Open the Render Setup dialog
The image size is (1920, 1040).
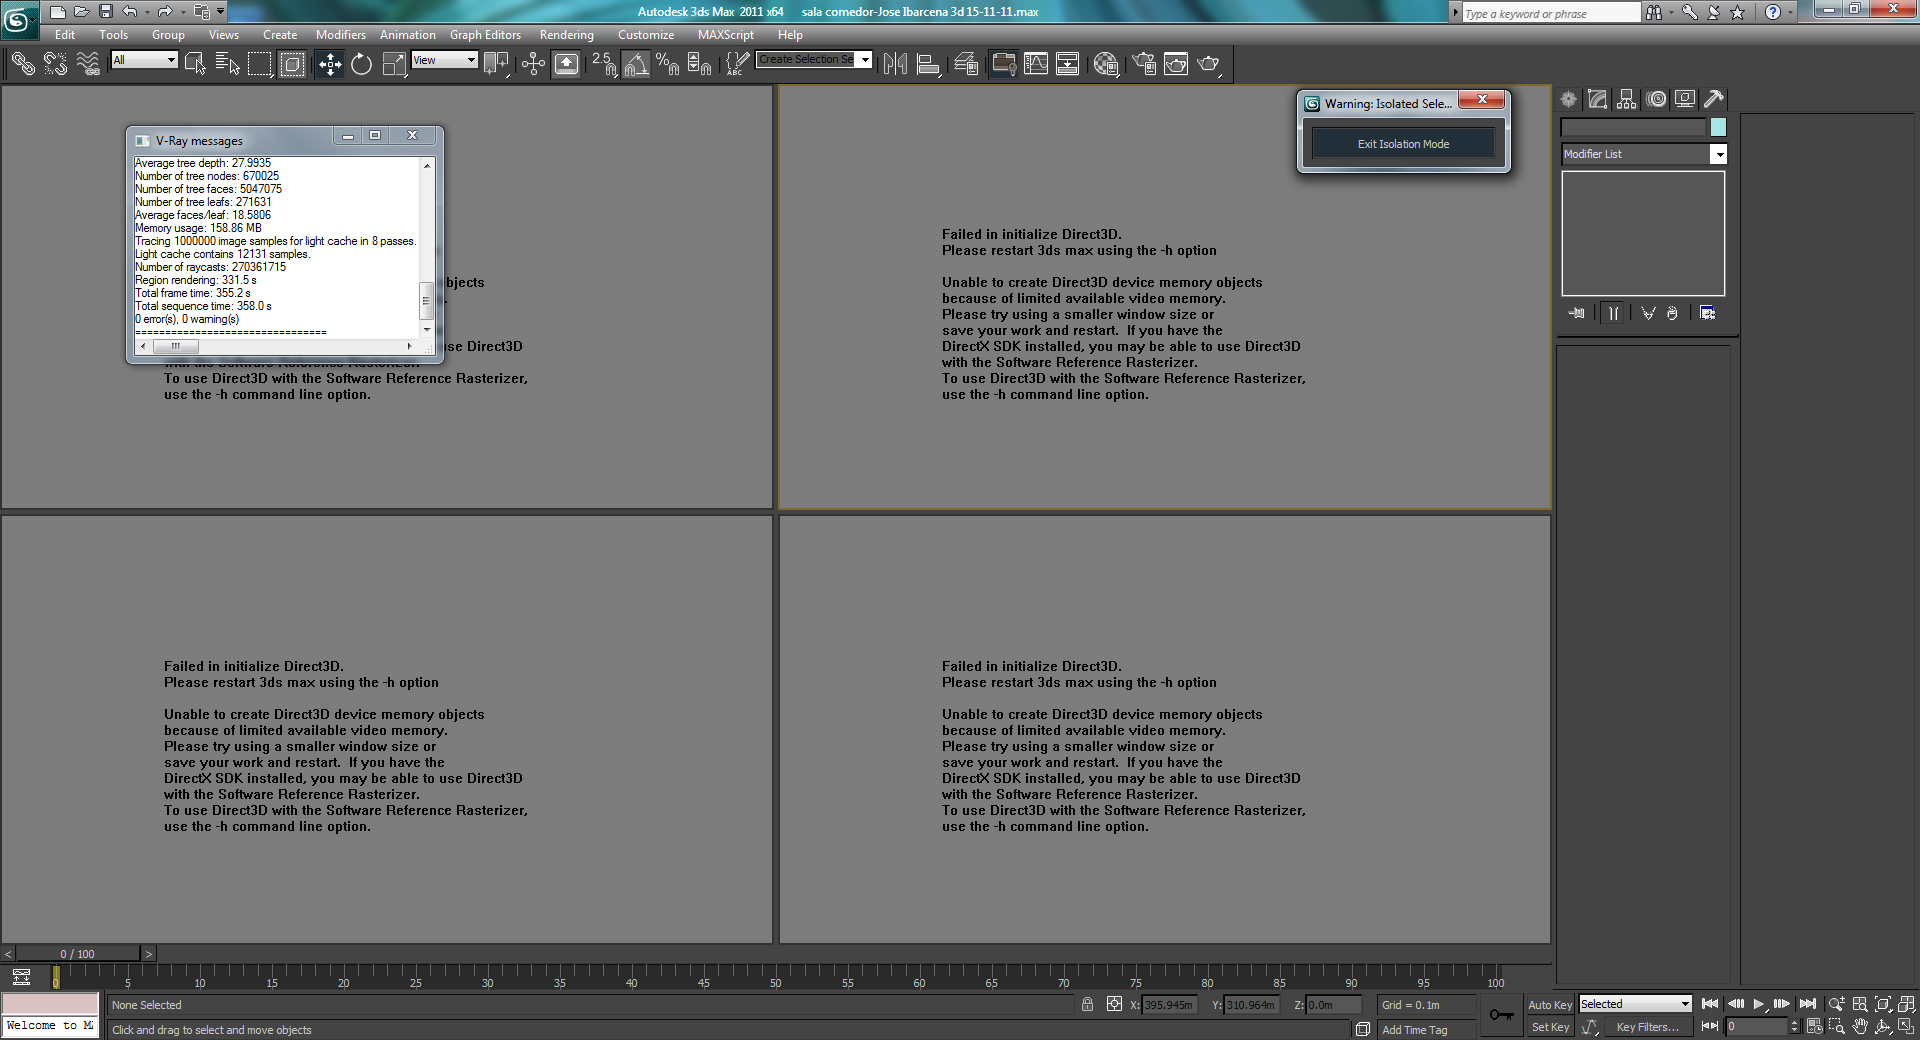click(1144, 64)
